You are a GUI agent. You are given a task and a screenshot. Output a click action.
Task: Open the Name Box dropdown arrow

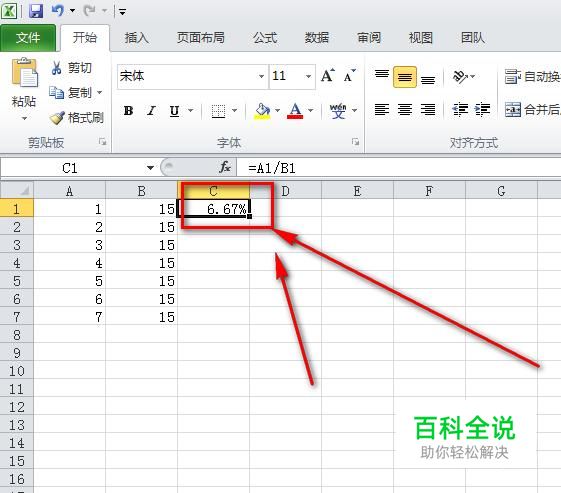[x=150, y=167]
